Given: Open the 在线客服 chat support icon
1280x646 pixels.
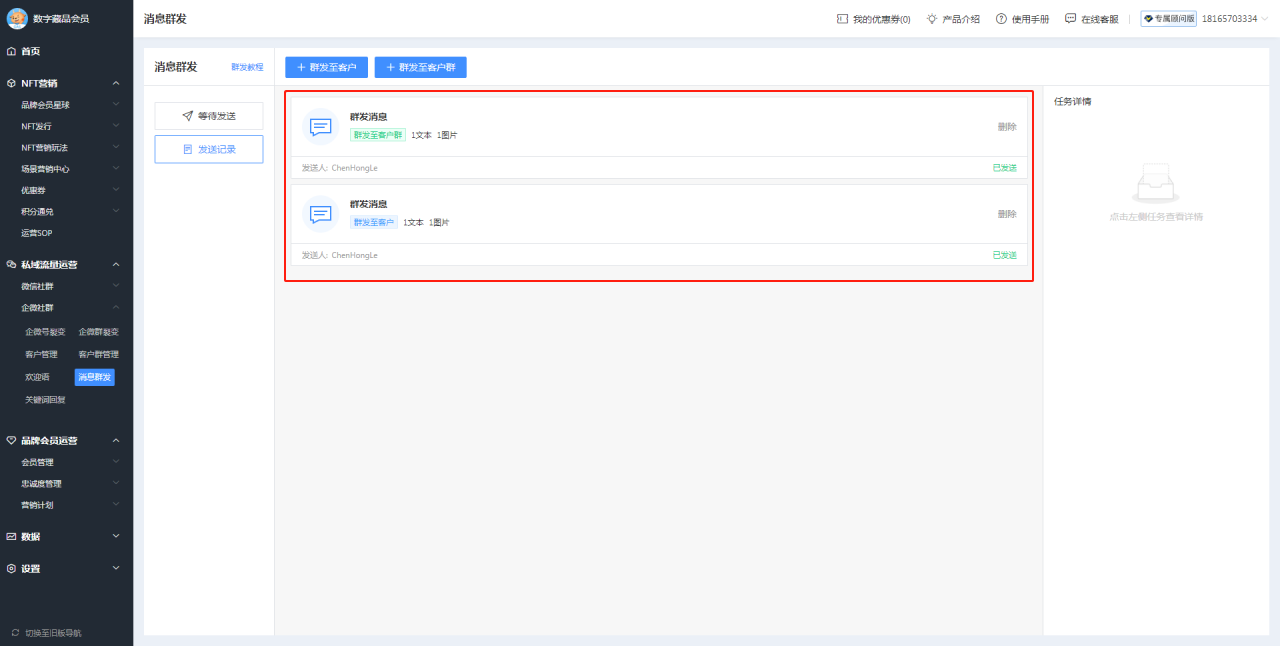Looking at the screenshot, I should [x=1069, y=18].
